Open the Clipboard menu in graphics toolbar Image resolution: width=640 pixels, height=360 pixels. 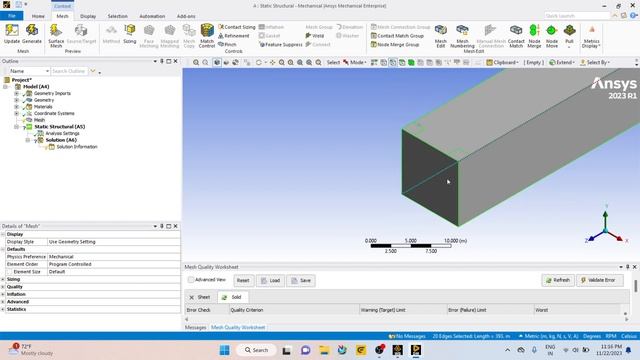(x=502, y=62)
